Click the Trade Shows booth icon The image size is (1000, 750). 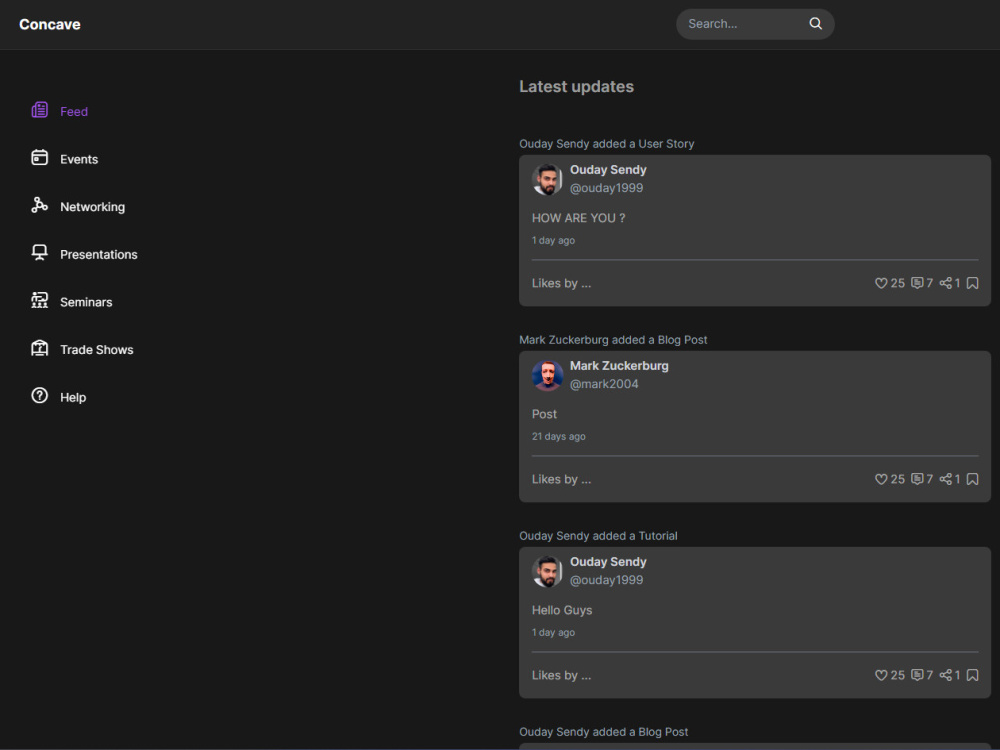tap(40, 348)
